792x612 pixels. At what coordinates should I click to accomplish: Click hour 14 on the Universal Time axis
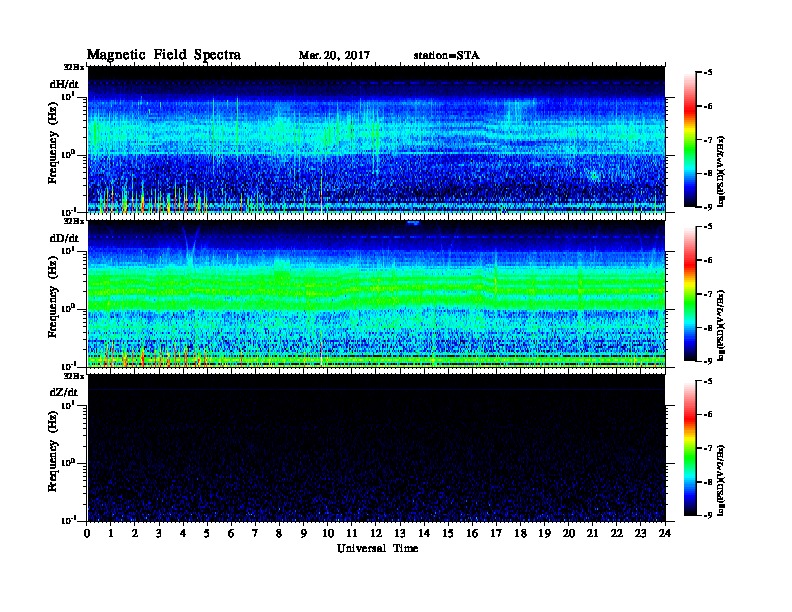[424, 533]
